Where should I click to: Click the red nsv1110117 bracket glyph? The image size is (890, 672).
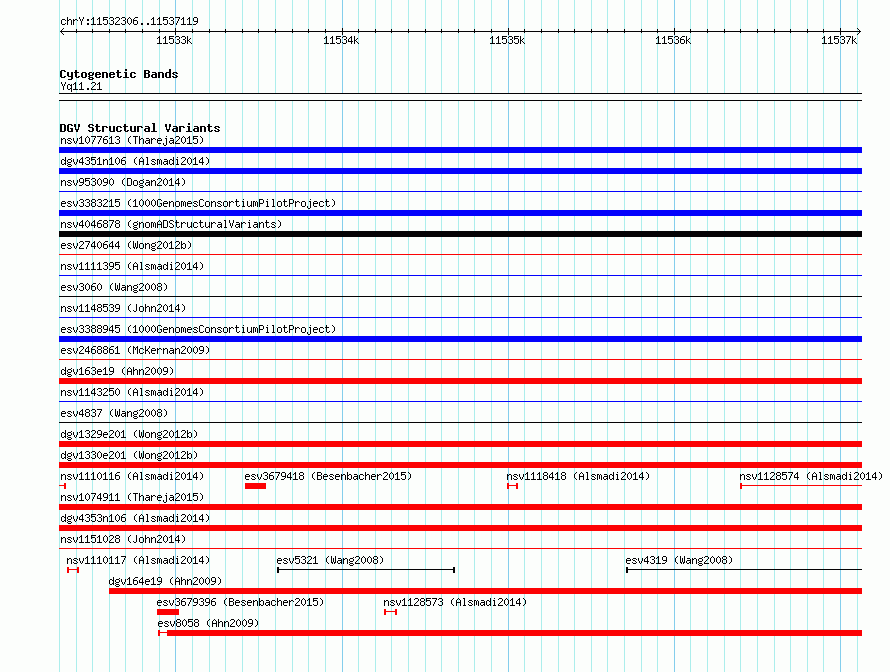pyautogui.click(x=73, y=570)
